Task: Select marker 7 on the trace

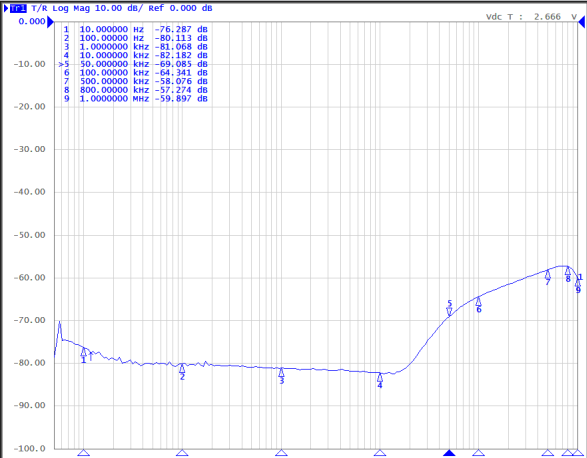Action: click(548, 275)
